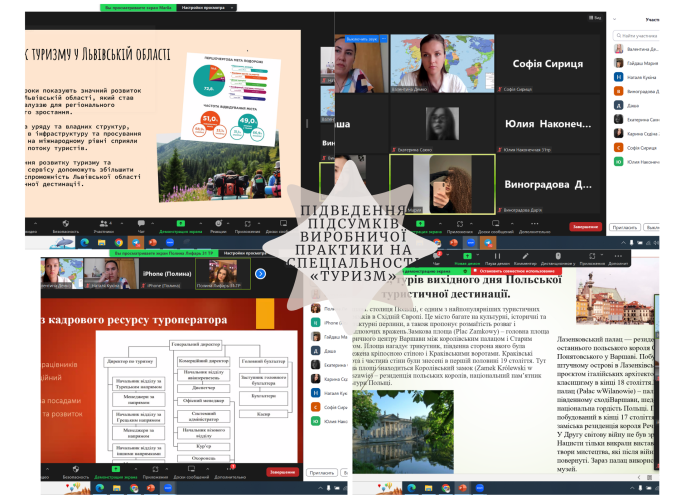Open Chrome in the bottom-right screenshot's taskbar
The height and width of the screenshot is (495, 700).
446,488
